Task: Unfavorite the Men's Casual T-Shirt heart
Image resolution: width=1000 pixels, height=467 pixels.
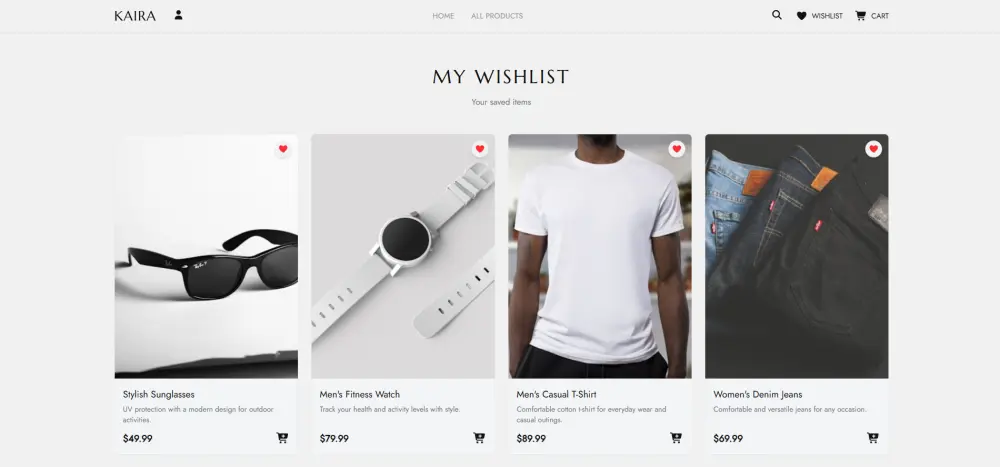Action: (677, 149)
